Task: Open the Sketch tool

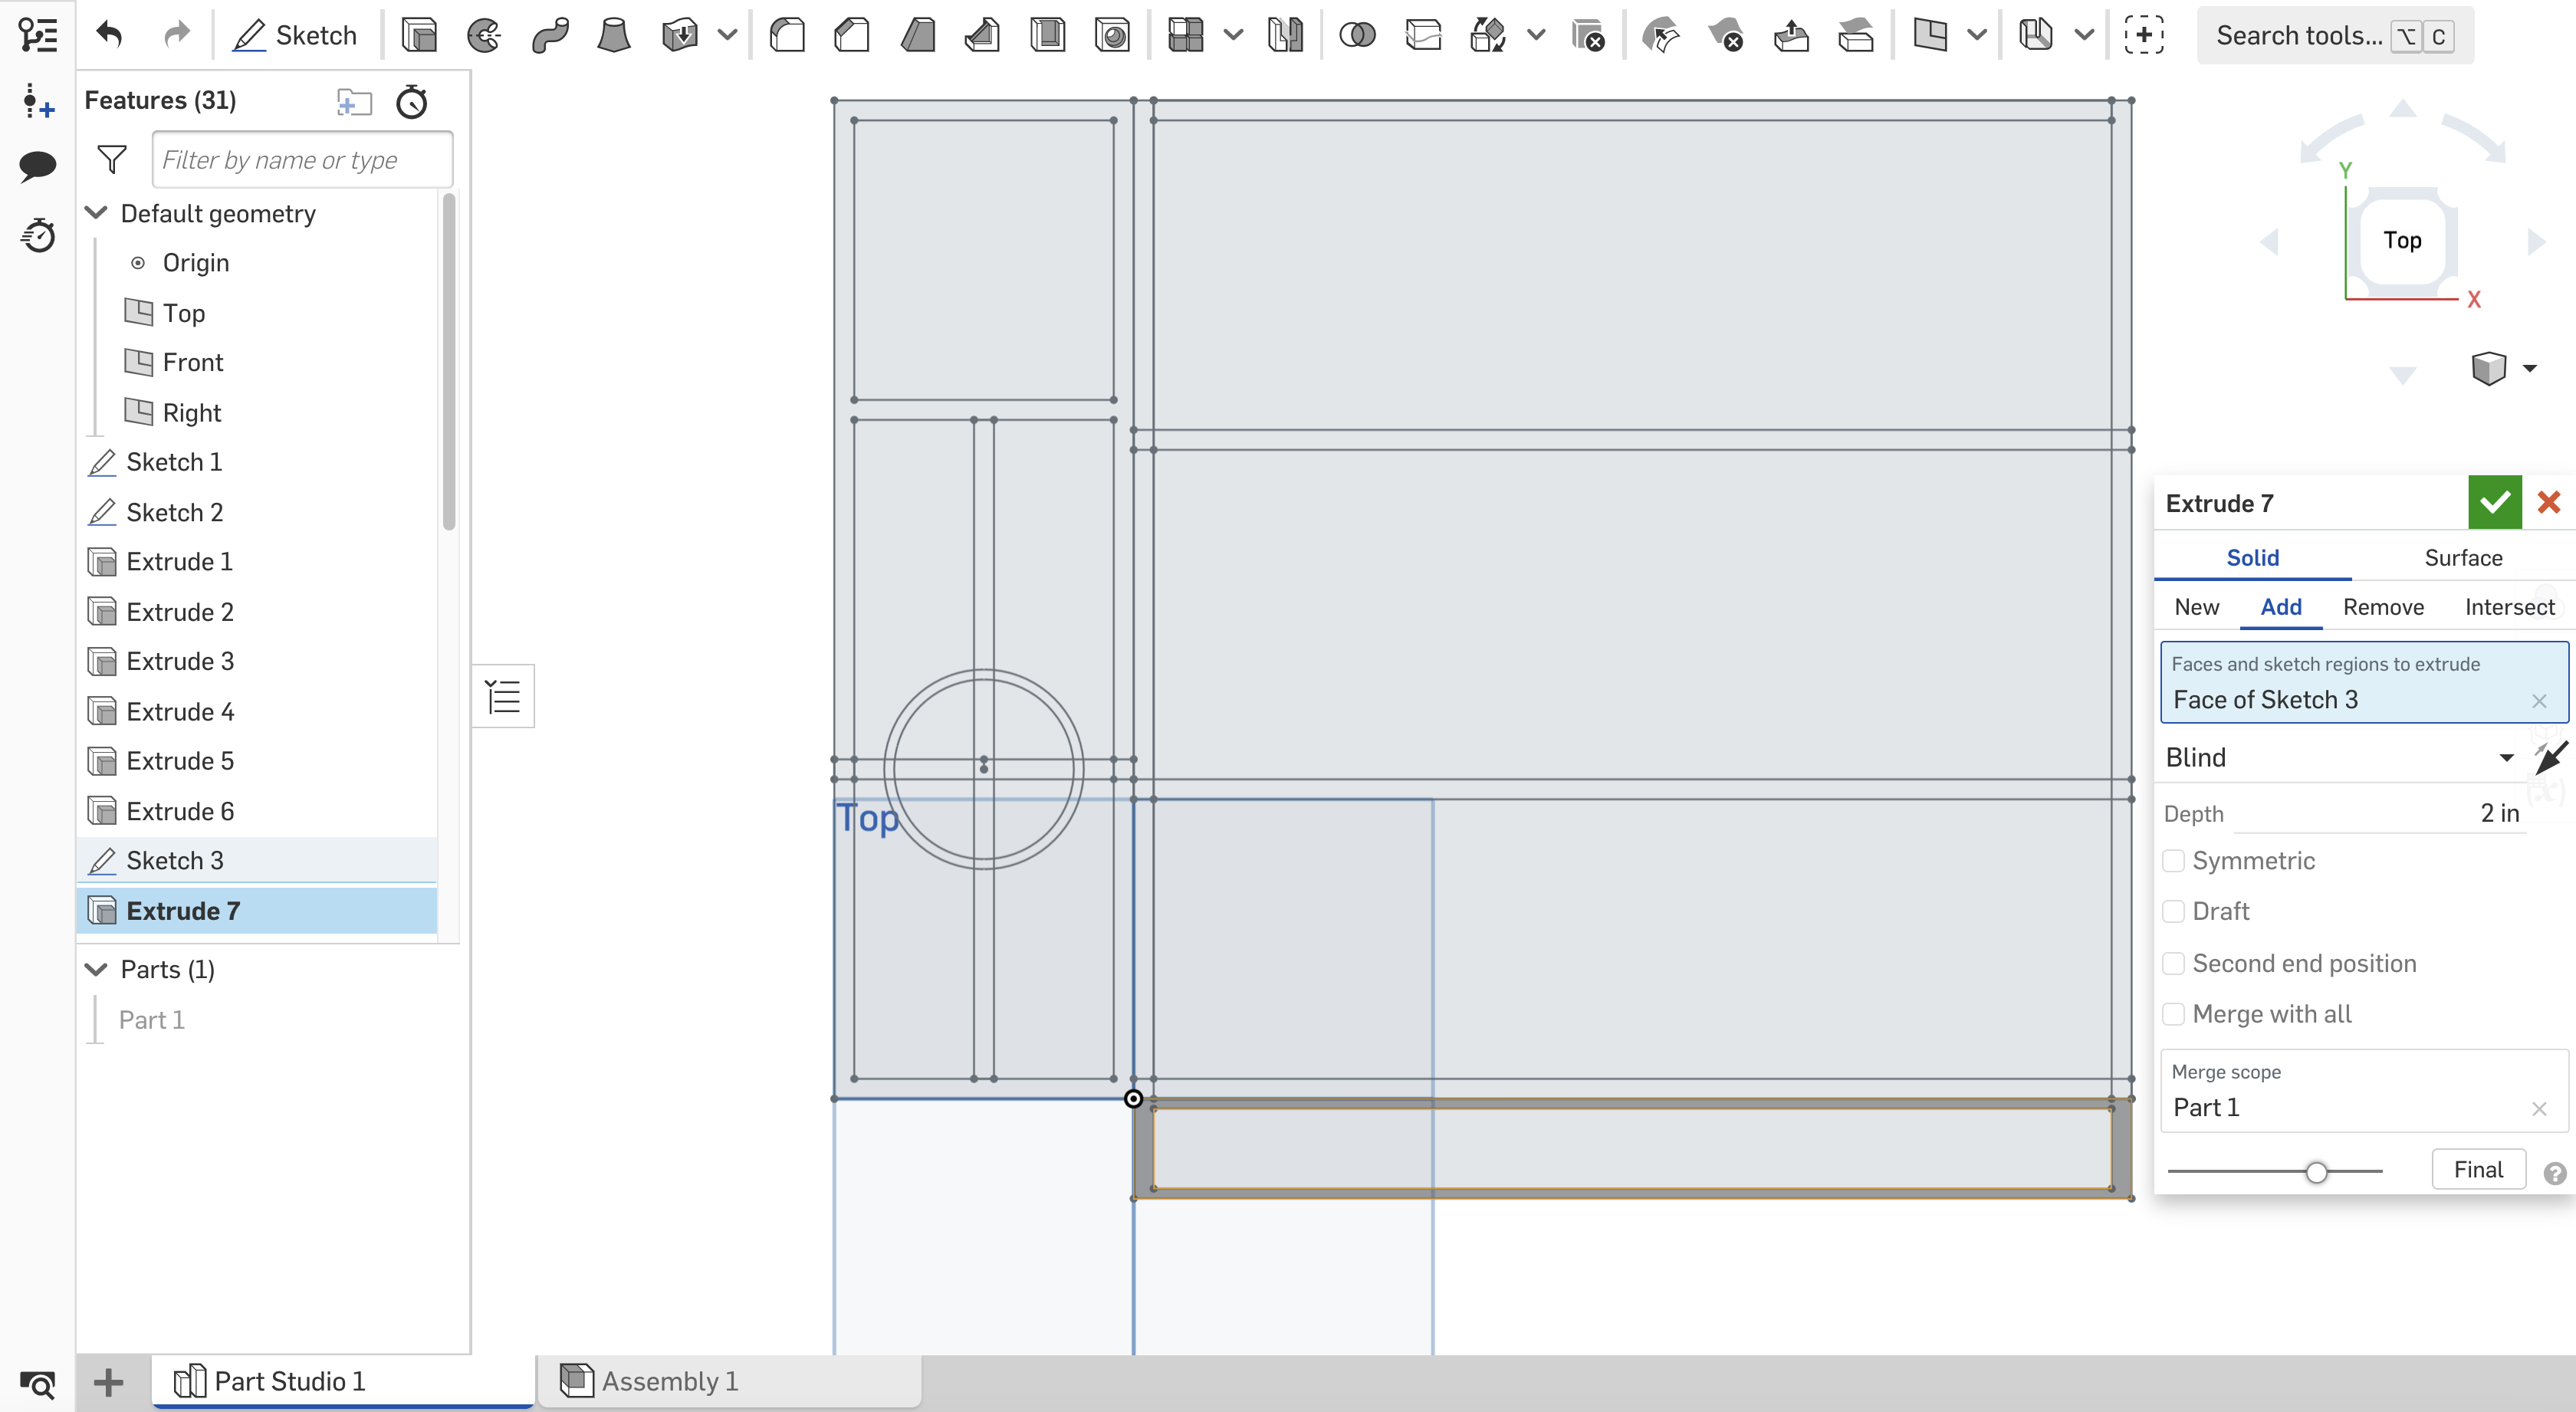Action: point(296,34)
